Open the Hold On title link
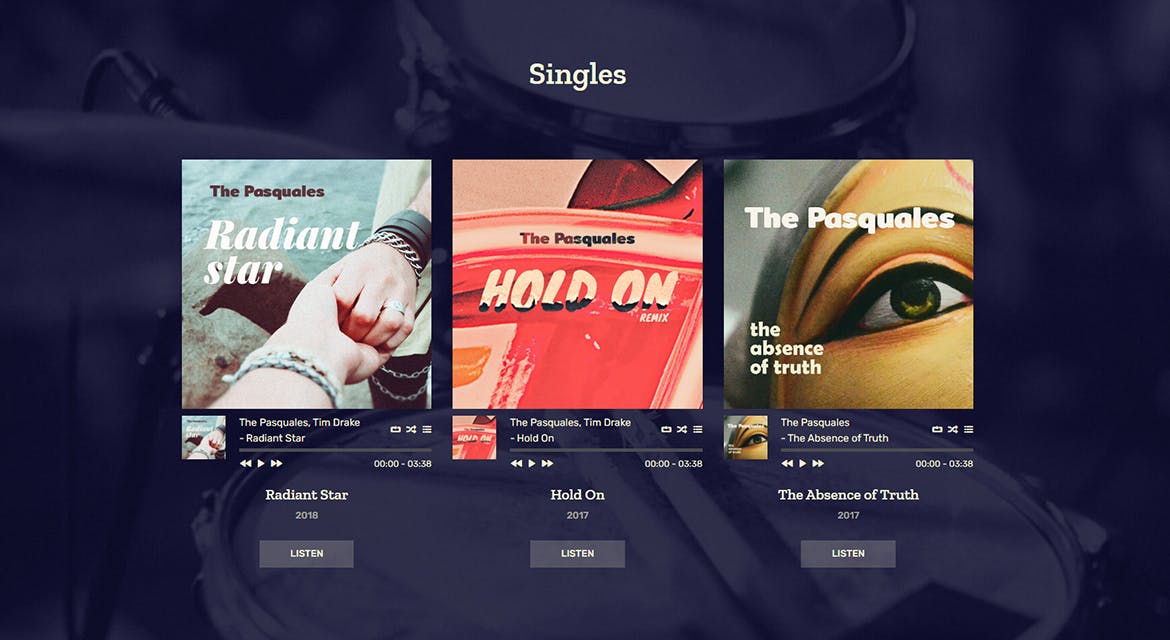Viewport: 1170px width, 640px height. pyautogui.click(x=578, y=495)
